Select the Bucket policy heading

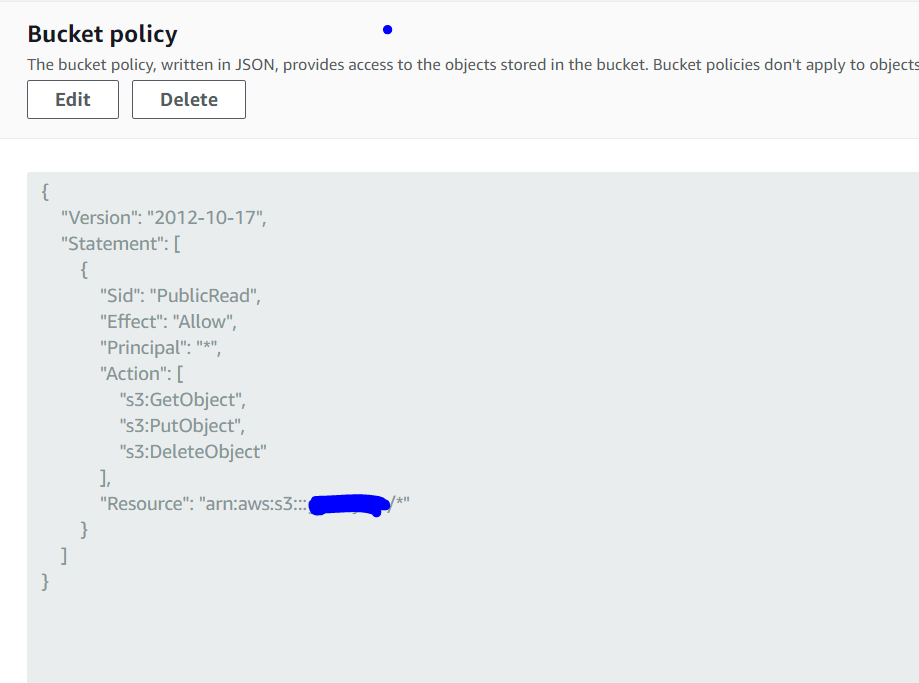click(102, 33)
